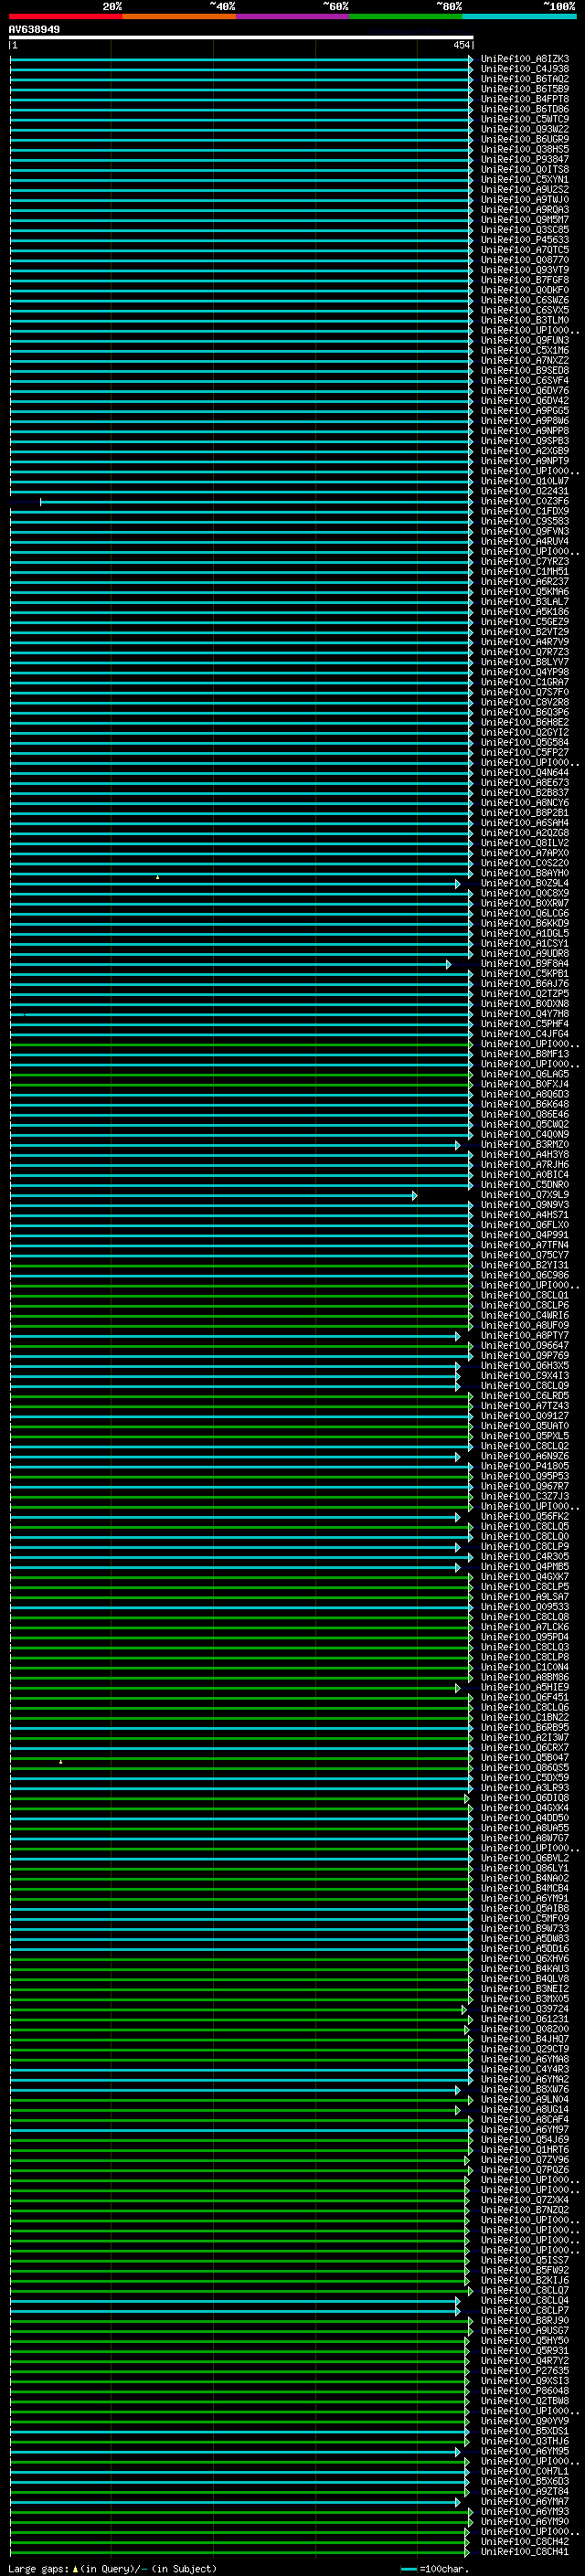
Task: Select the green ~80% legend segment
Action: coord(406,16)
